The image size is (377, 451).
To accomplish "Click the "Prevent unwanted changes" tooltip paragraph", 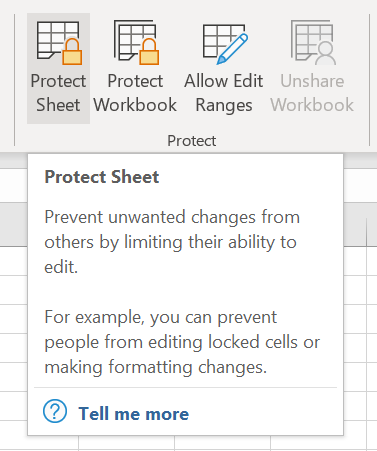I will pyautogui.click(x=172, y=242).
